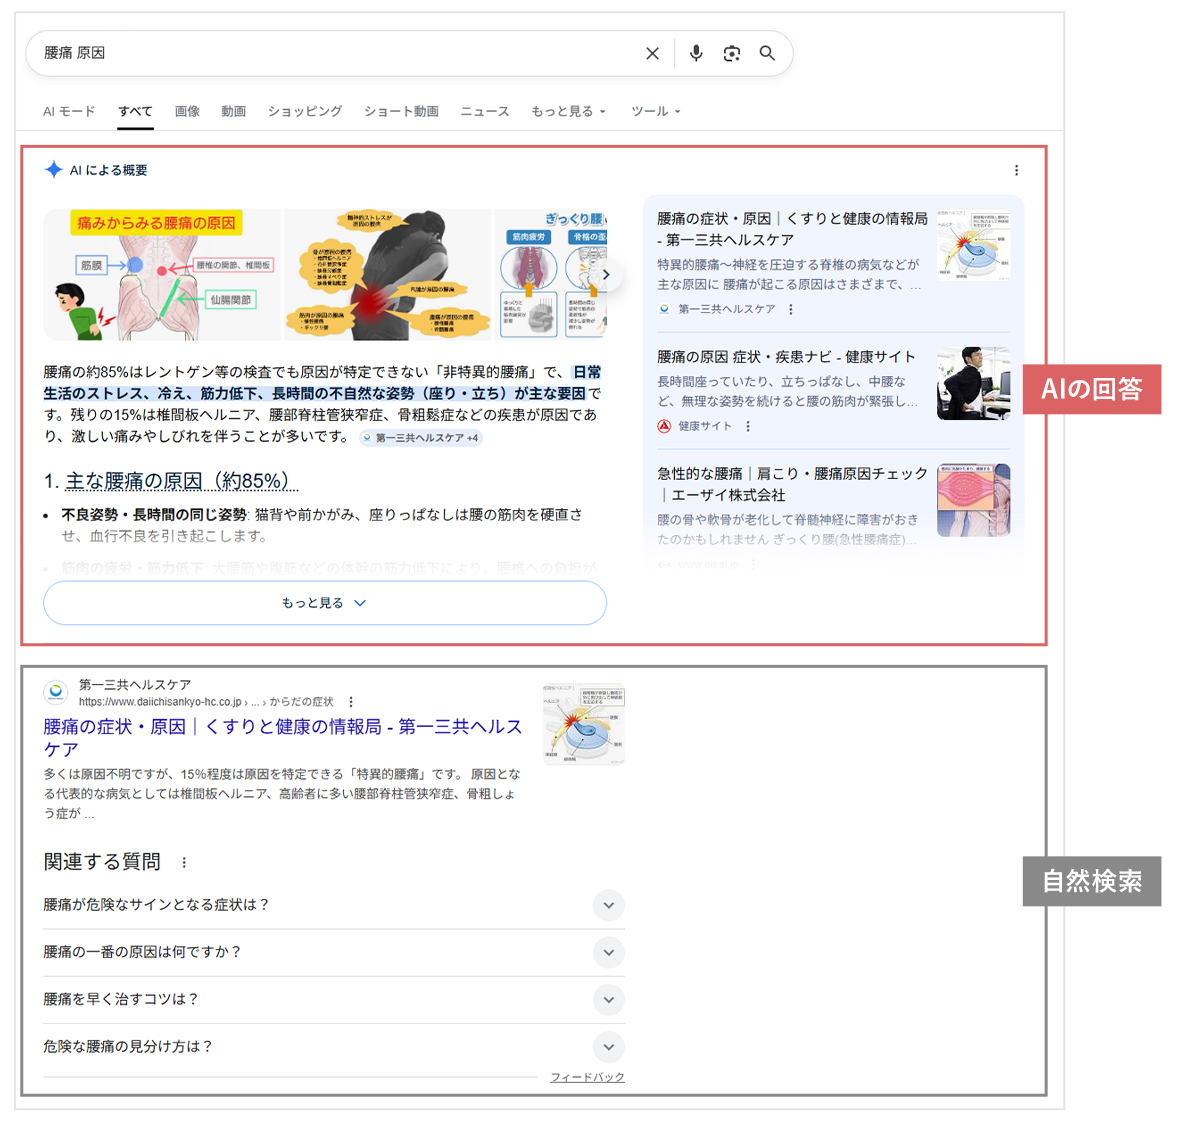Click into the 腰痛 原因 search field
Image resolution: width=1200 pixels, height=1133 pixels.
click(330, 54)
